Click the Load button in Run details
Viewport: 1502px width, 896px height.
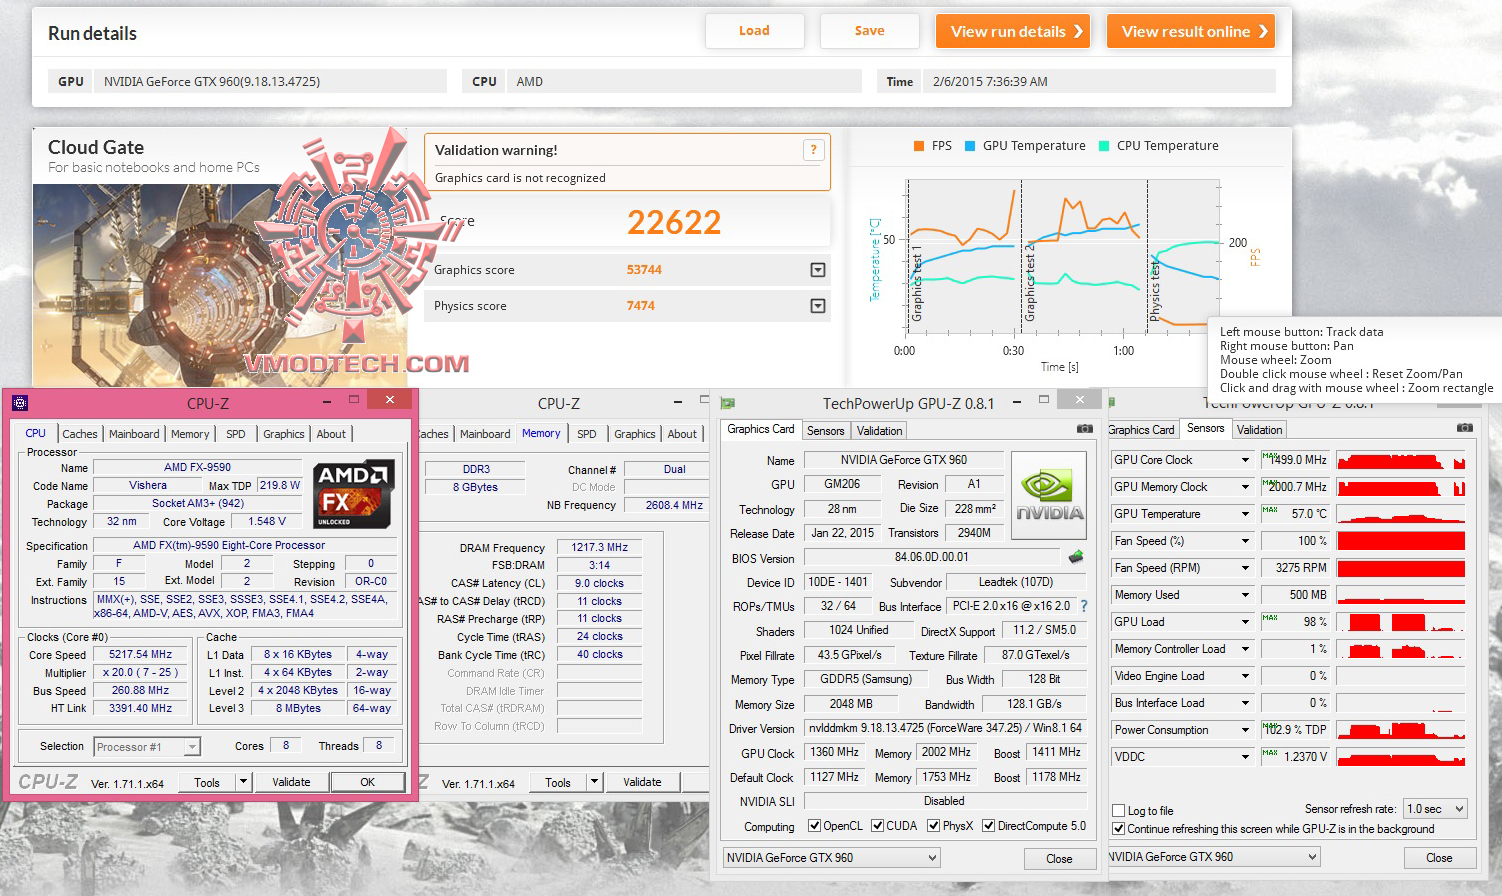[755, 31]
